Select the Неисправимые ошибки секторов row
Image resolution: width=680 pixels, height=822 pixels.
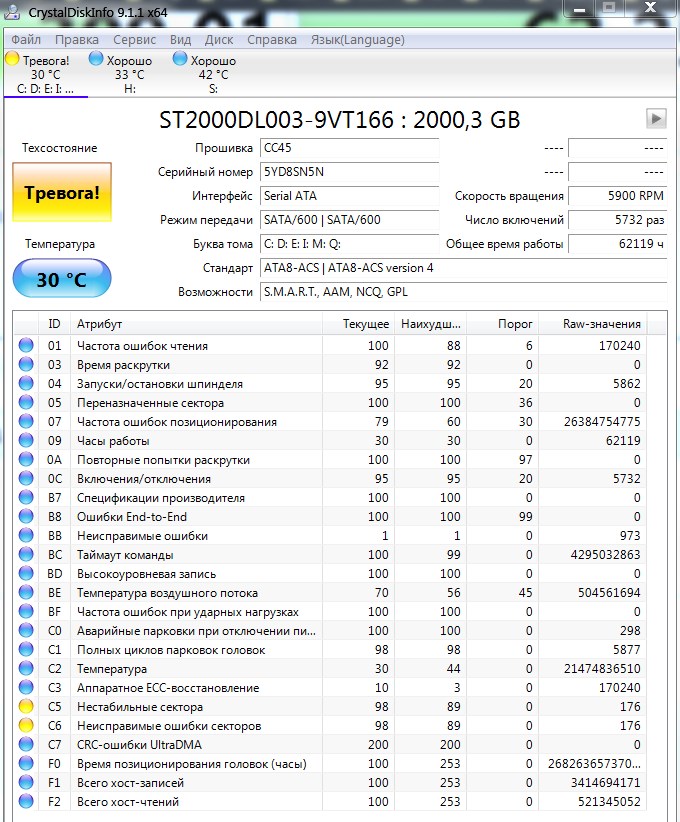click(330, 726)
